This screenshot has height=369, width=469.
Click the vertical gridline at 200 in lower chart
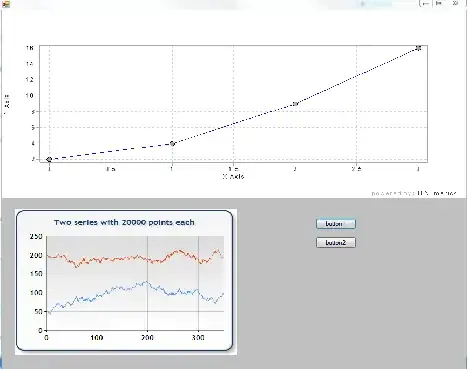point(148,283)
